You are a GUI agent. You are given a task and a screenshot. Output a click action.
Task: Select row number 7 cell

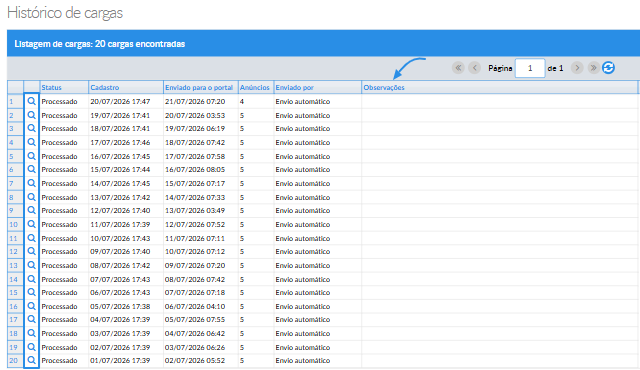tap(15, 184)
